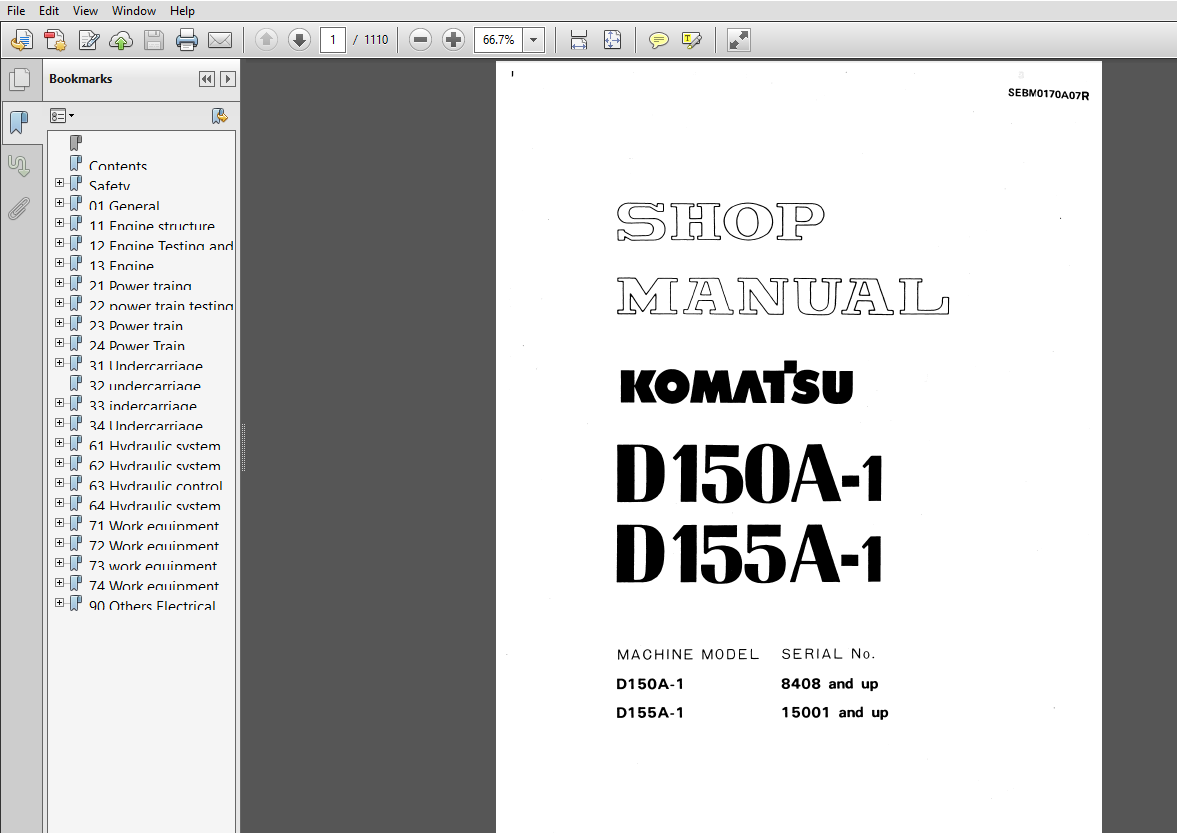Open the Edit menu
Screen dimensions: 1177x833
tap(49, 11)
